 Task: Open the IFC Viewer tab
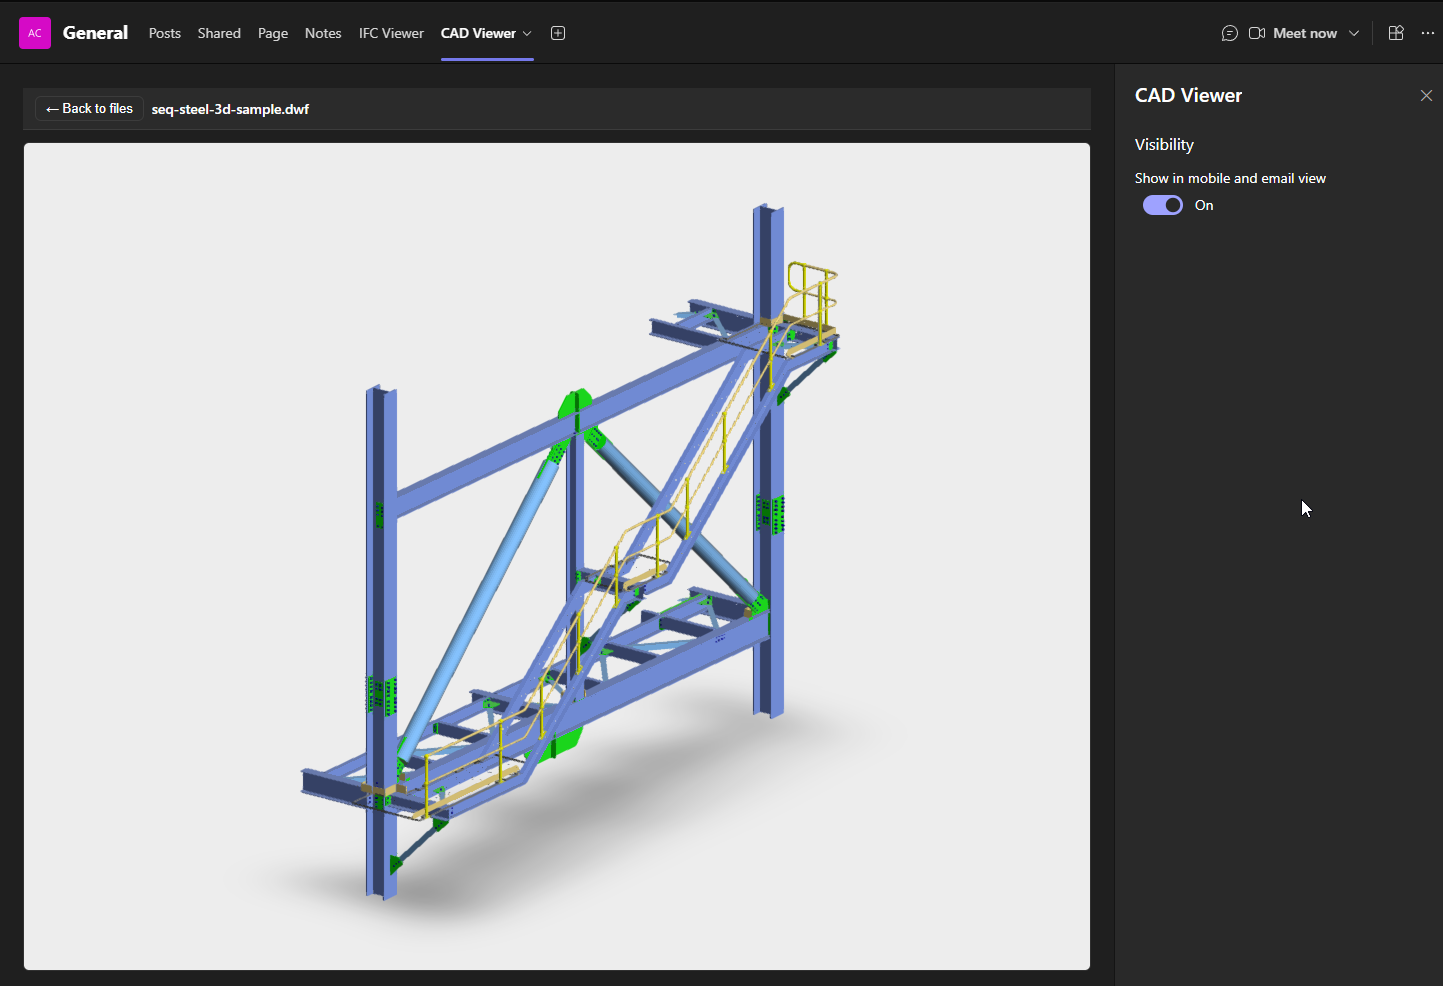coord(391,33)
